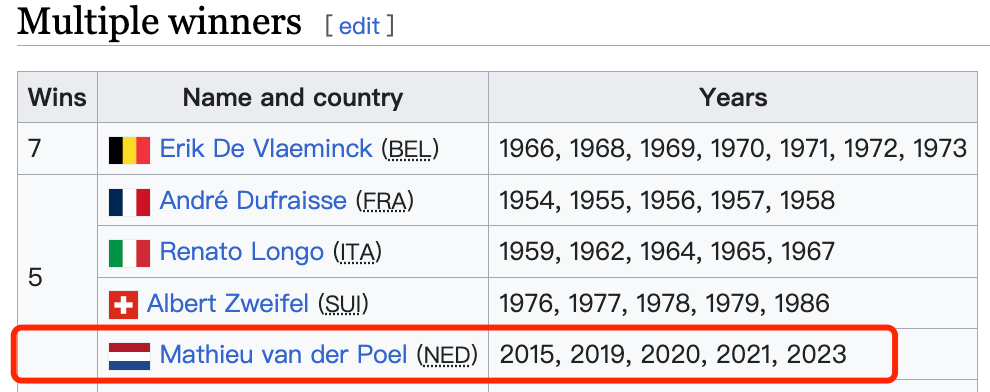Open André Dufraisse's article
990x392 pixels.
[x=253, y=201]
